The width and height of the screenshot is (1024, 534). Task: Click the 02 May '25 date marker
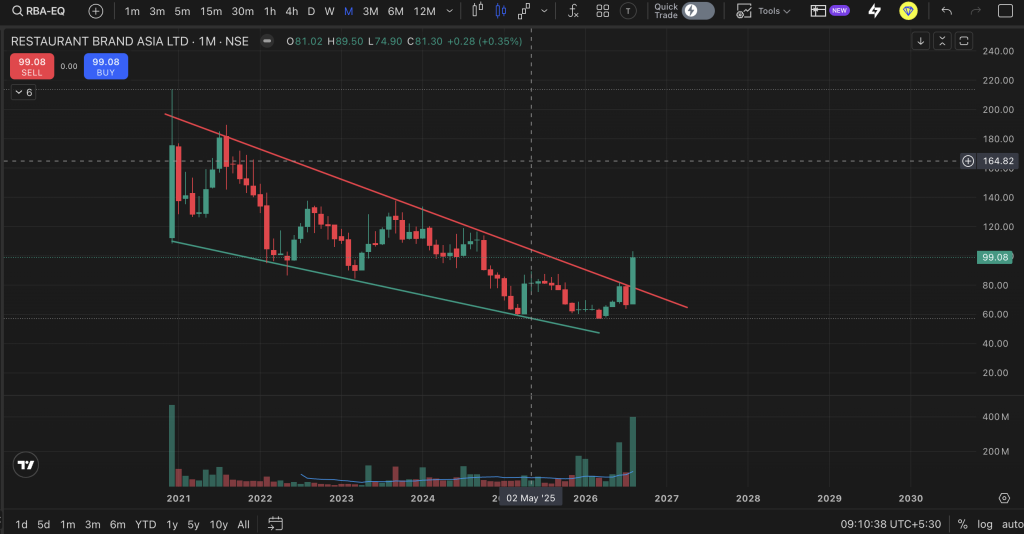tap(531, 498)
